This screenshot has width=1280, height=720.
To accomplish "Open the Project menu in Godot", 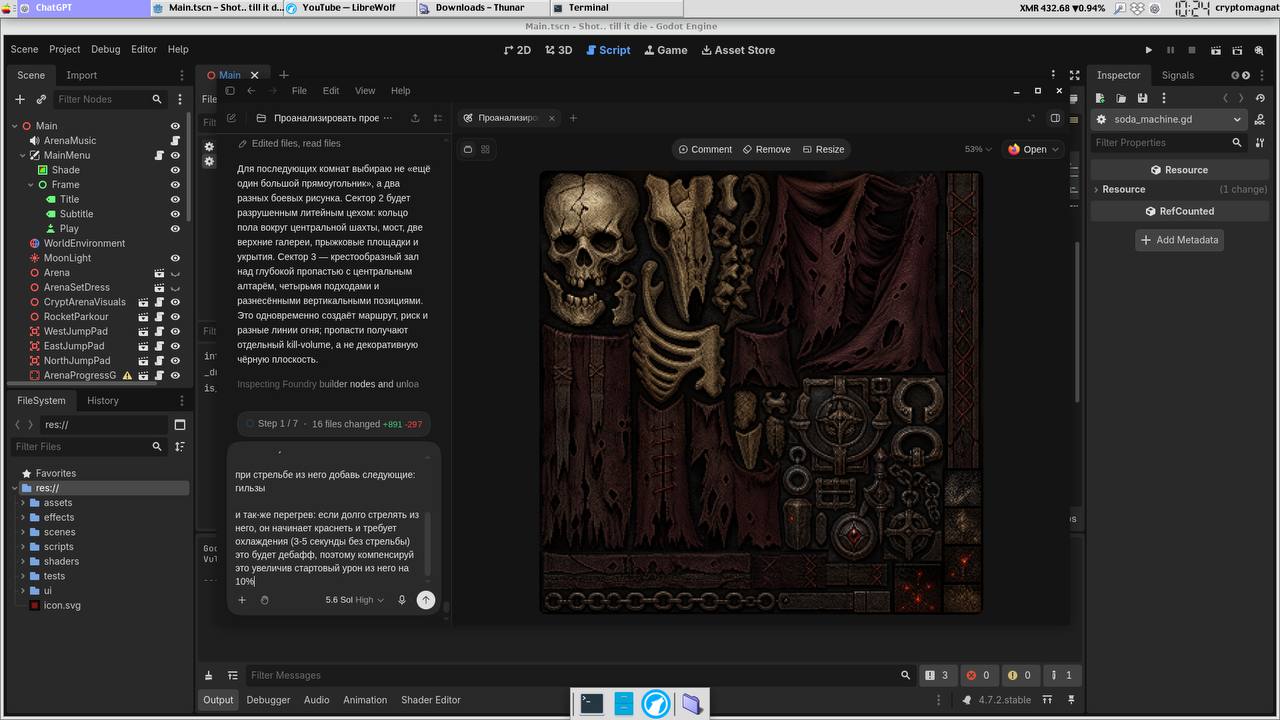I will tap(64, 49).
